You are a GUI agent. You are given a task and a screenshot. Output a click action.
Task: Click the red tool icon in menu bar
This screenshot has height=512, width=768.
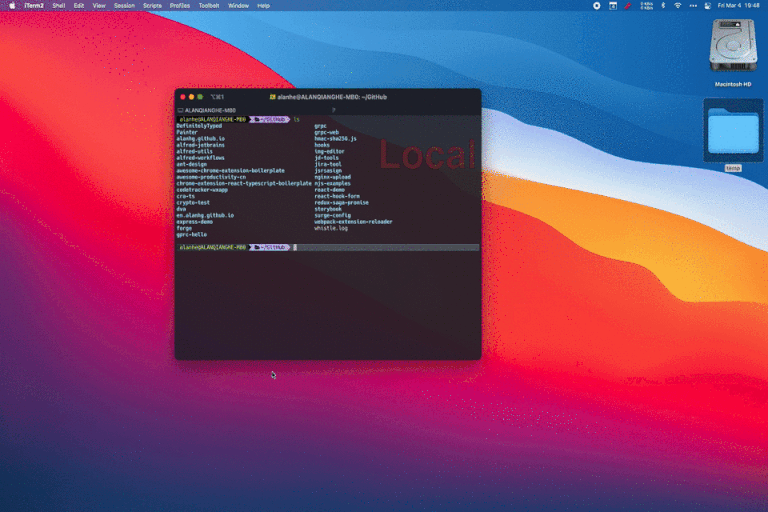click(x=628, y=5)
